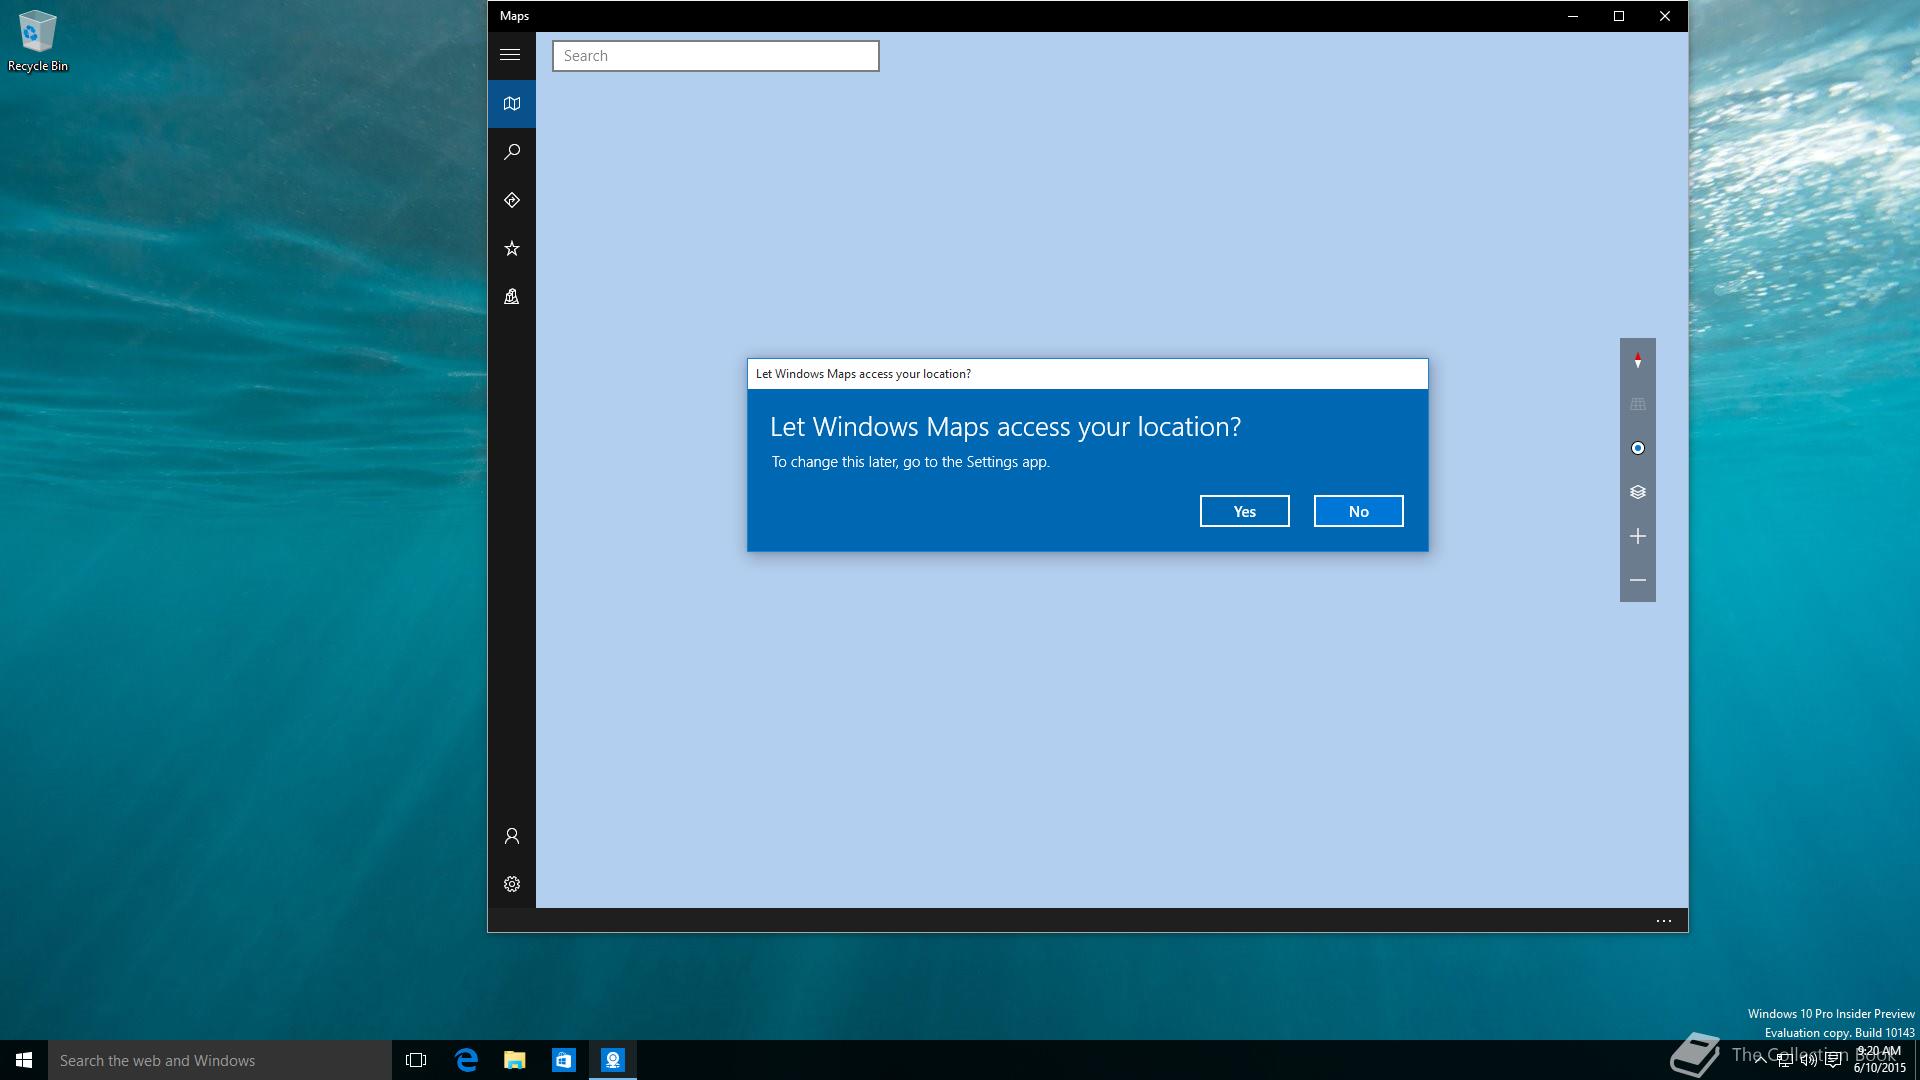The image size is (1920, 1080).
Task: Show my location on map
Action: pyautogui.click(x=1637, y=448)
